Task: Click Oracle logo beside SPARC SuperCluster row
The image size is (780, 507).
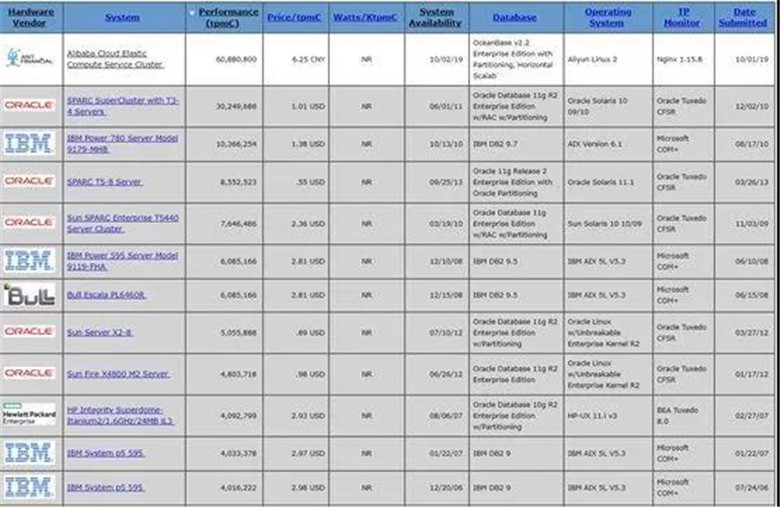Action: [x=30, y=104]
